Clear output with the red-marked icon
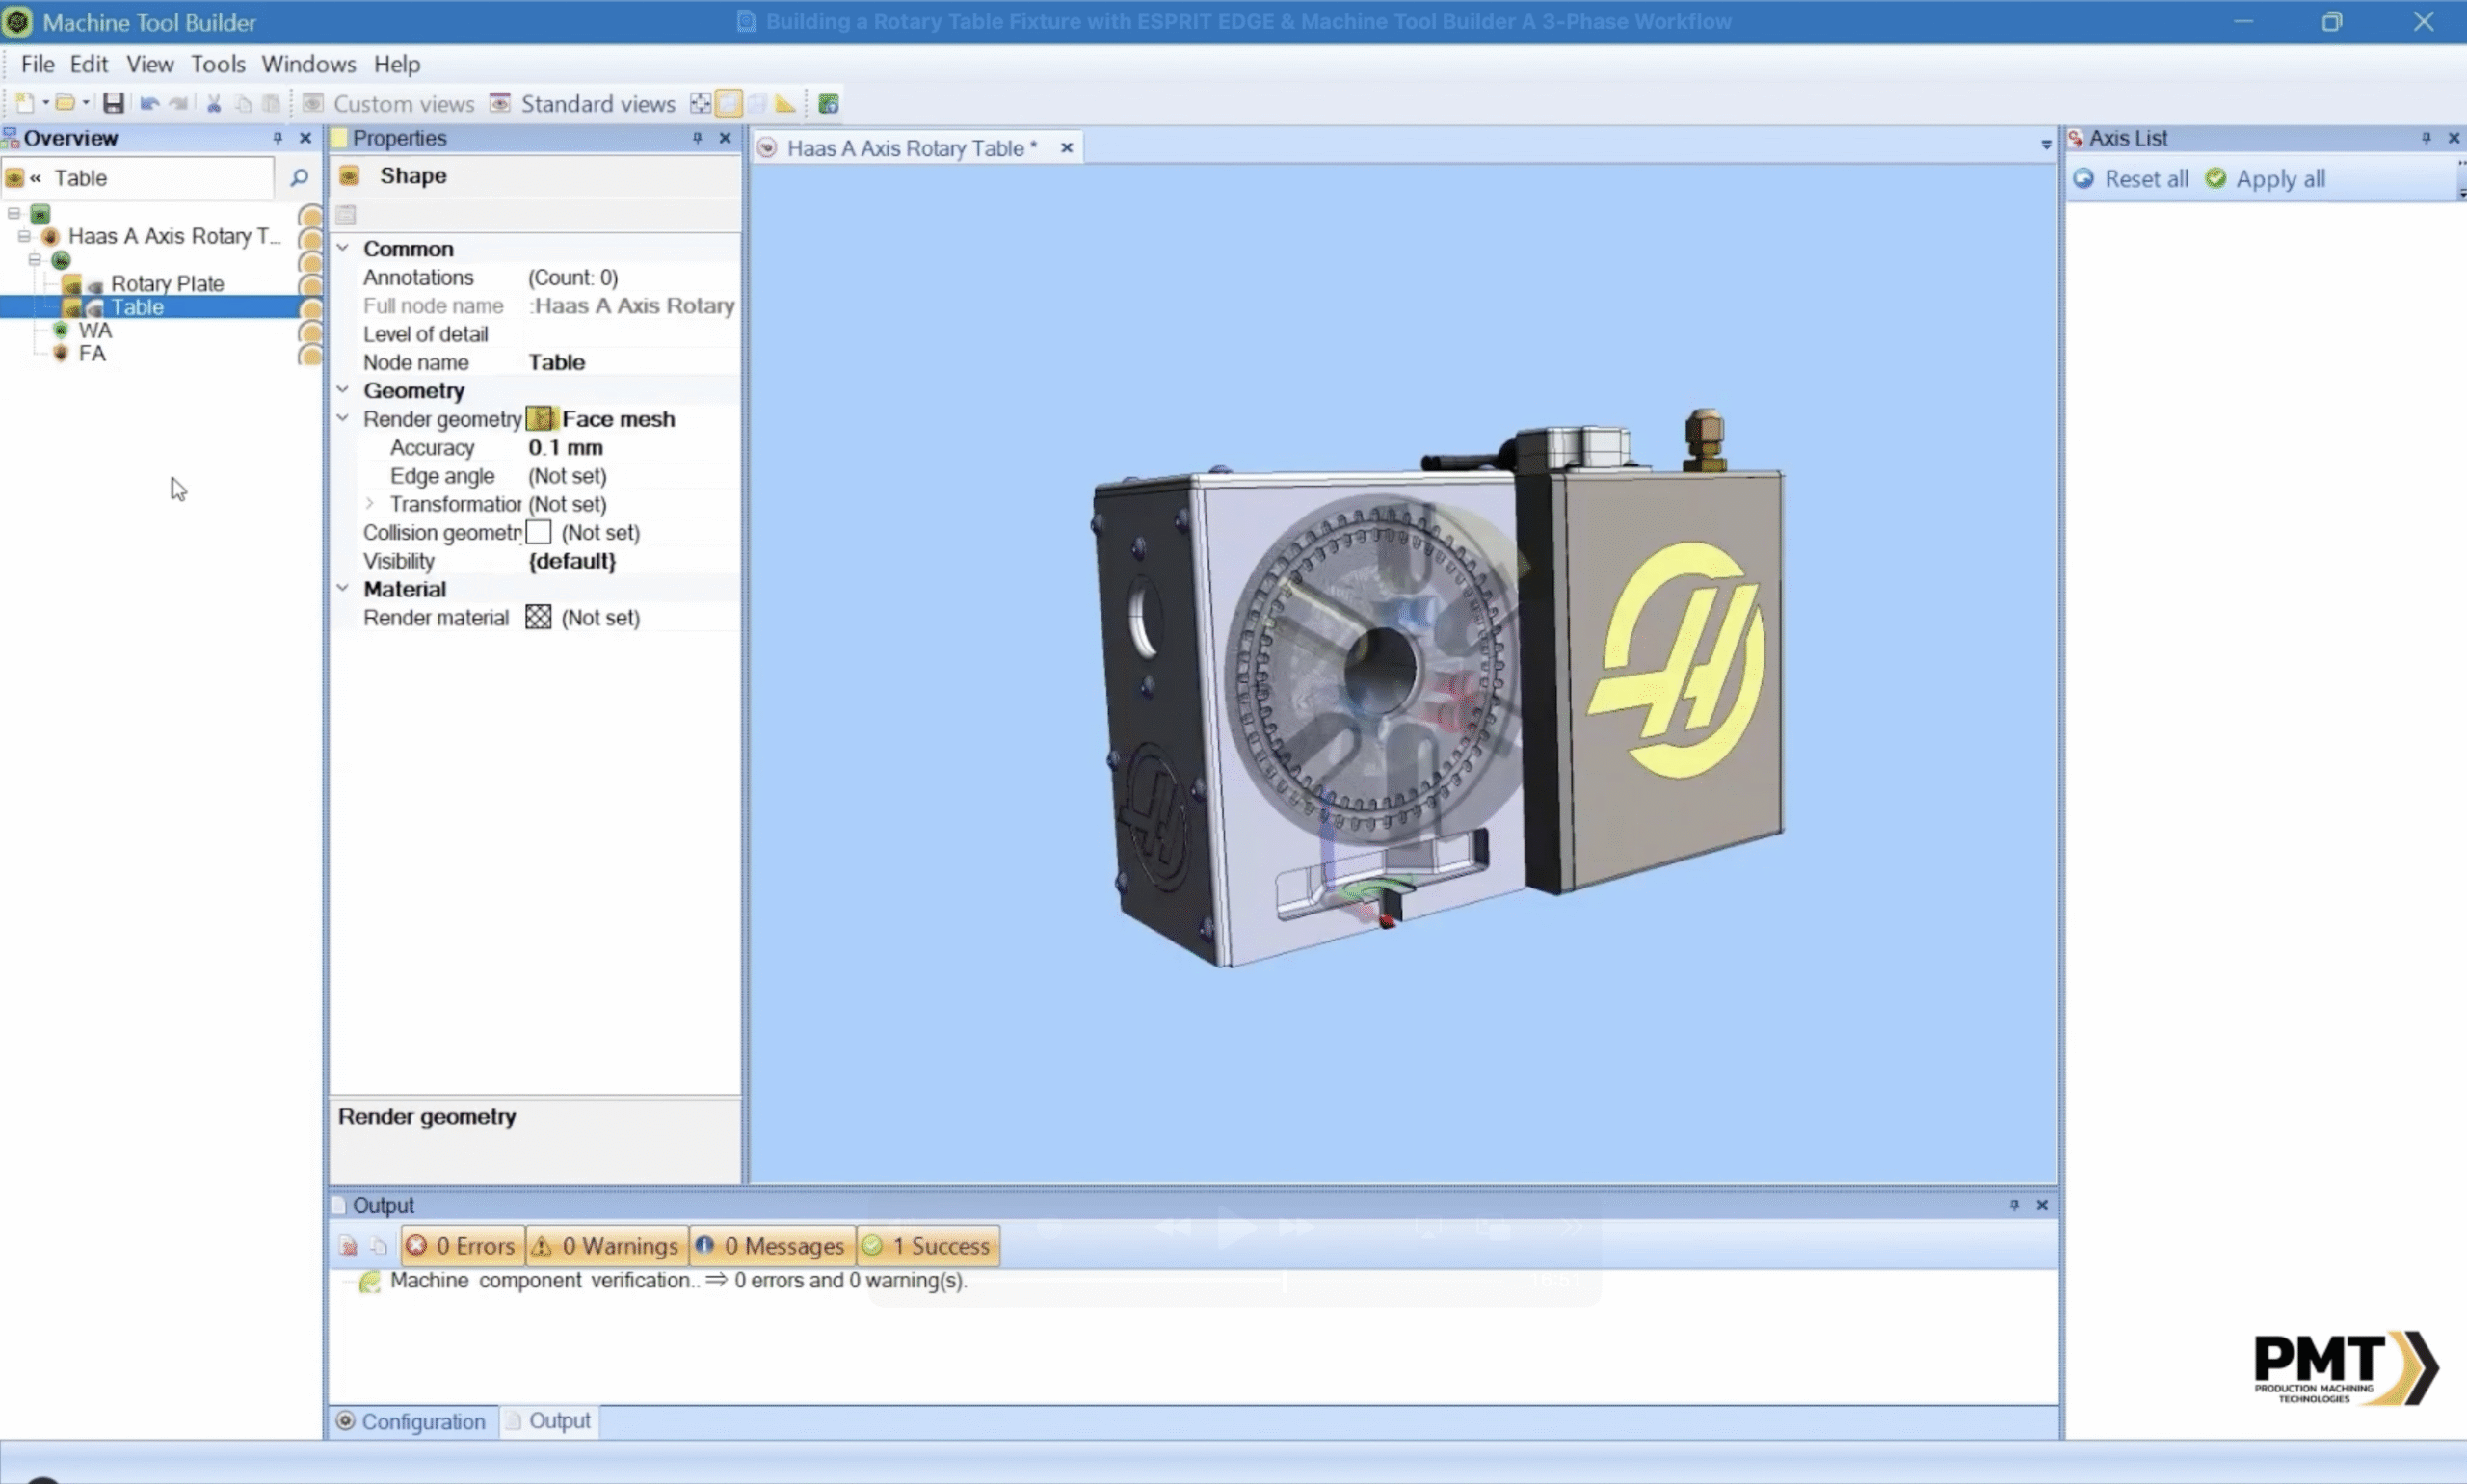The width and height of the screenshot is (2467, 1484). pyautogui.click(x=348, y=1246)
